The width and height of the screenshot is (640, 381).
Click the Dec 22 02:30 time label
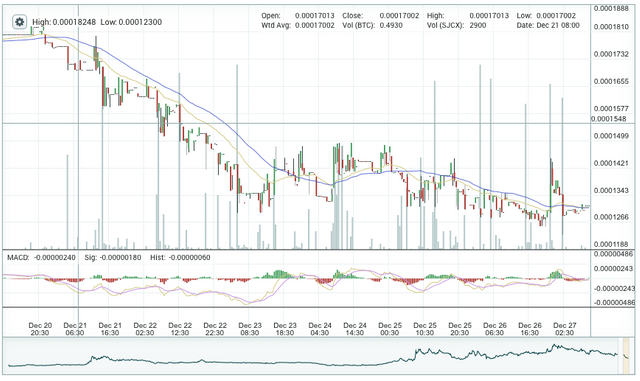click(x=145, y=329)
